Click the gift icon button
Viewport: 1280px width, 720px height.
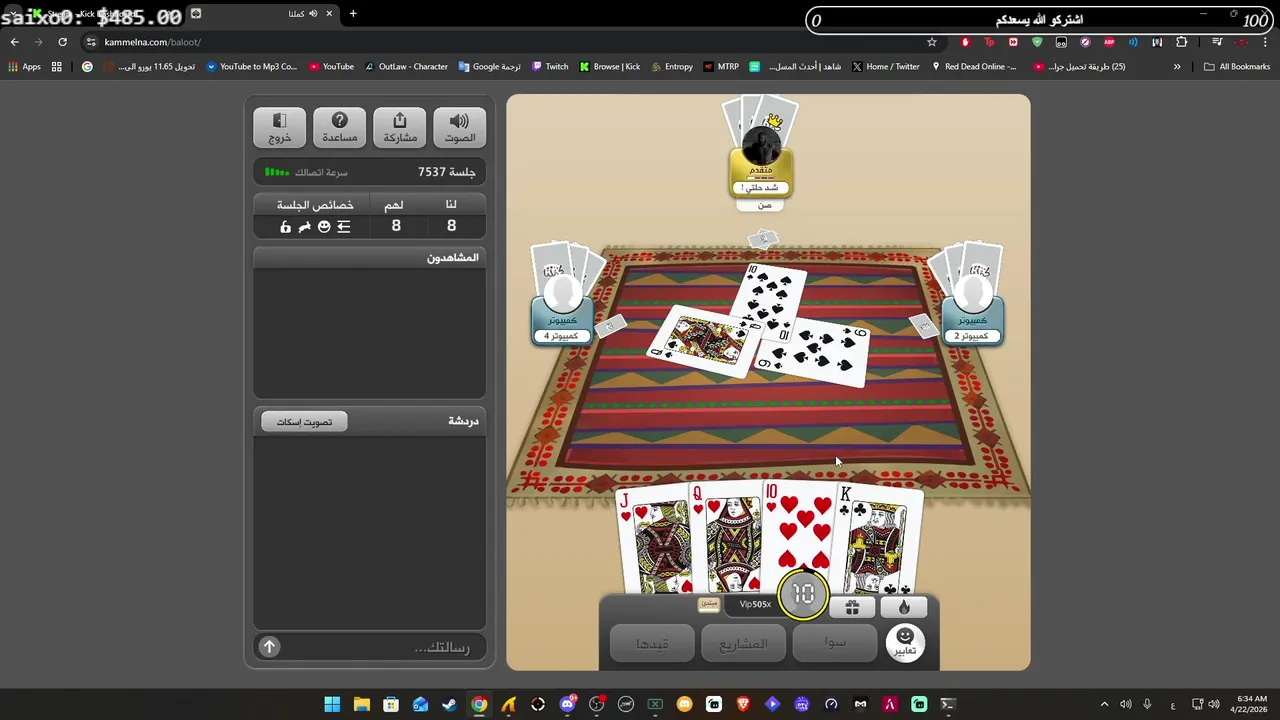click(x=852, y=607)
